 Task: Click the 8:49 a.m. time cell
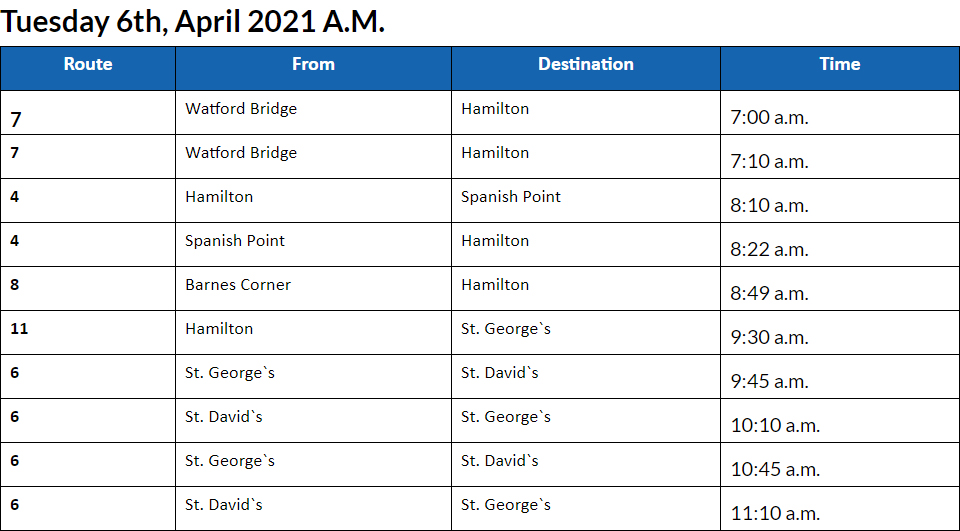(x=769, y=293)
